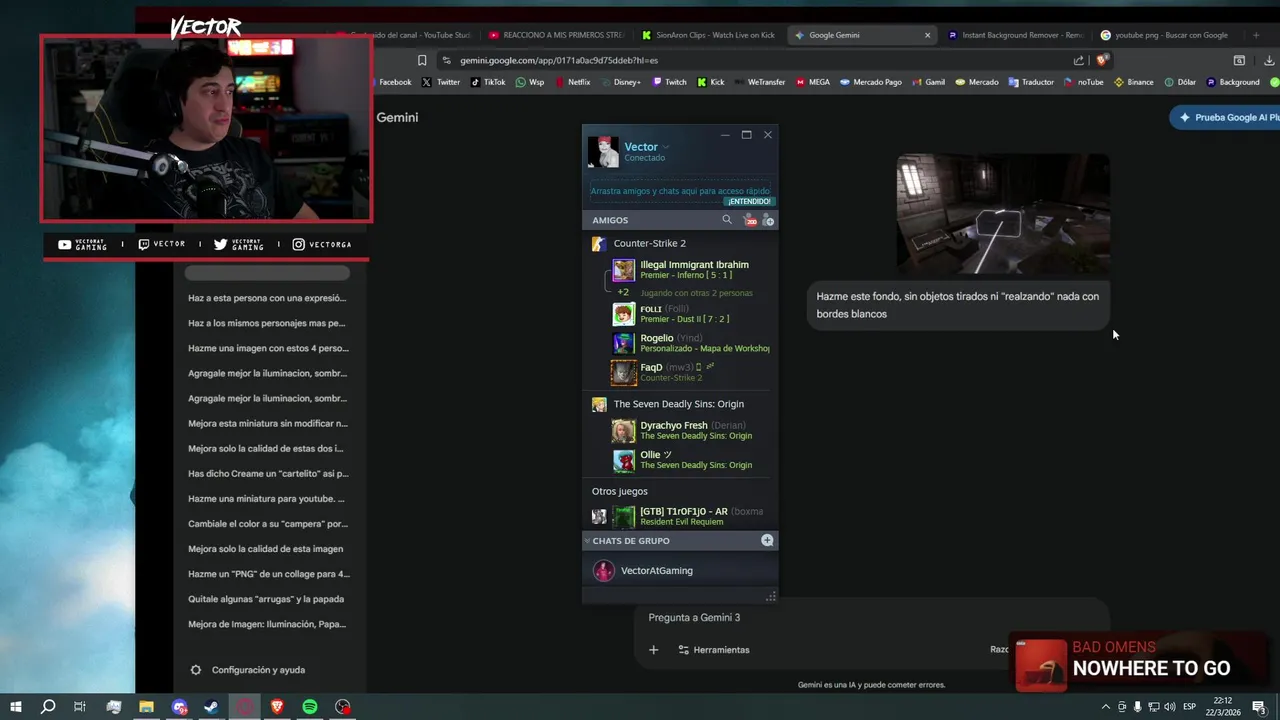Dismiss tip with ¡ENTENDIDO! button
This screenshot has width=1280, height=720.
[749, 201]
